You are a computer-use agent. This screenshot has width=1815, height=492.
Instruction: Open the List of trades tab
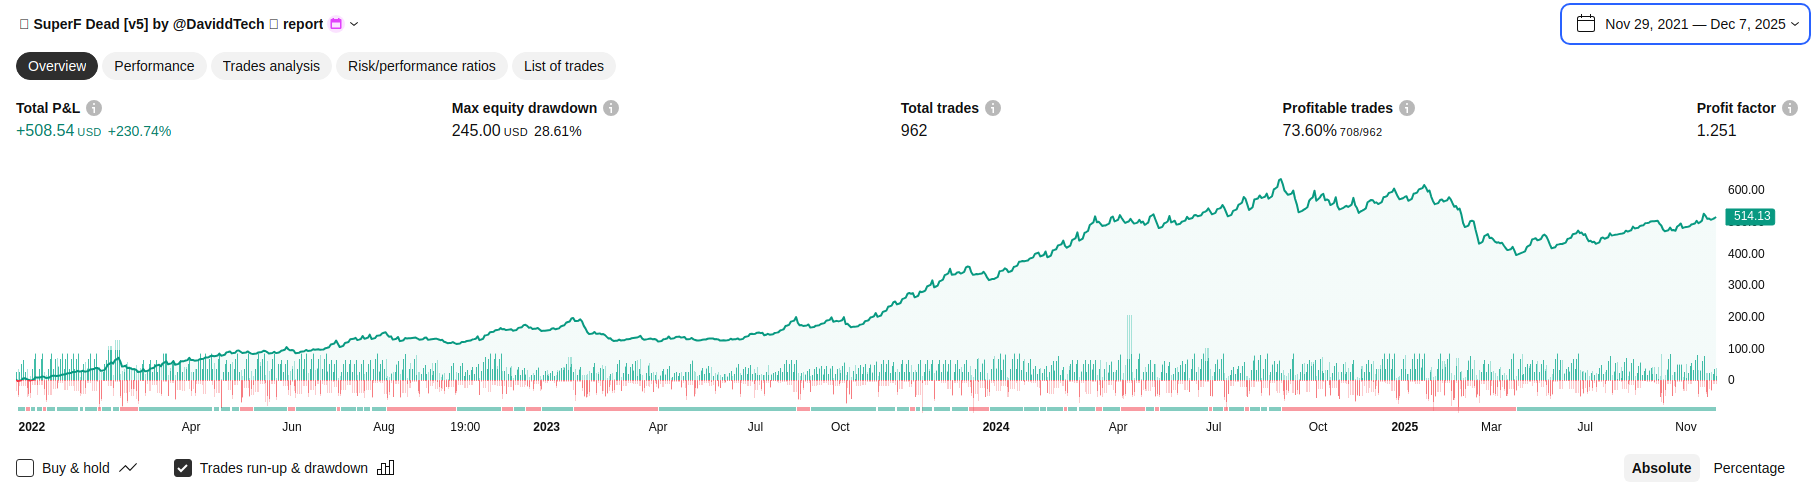point(564,66)
